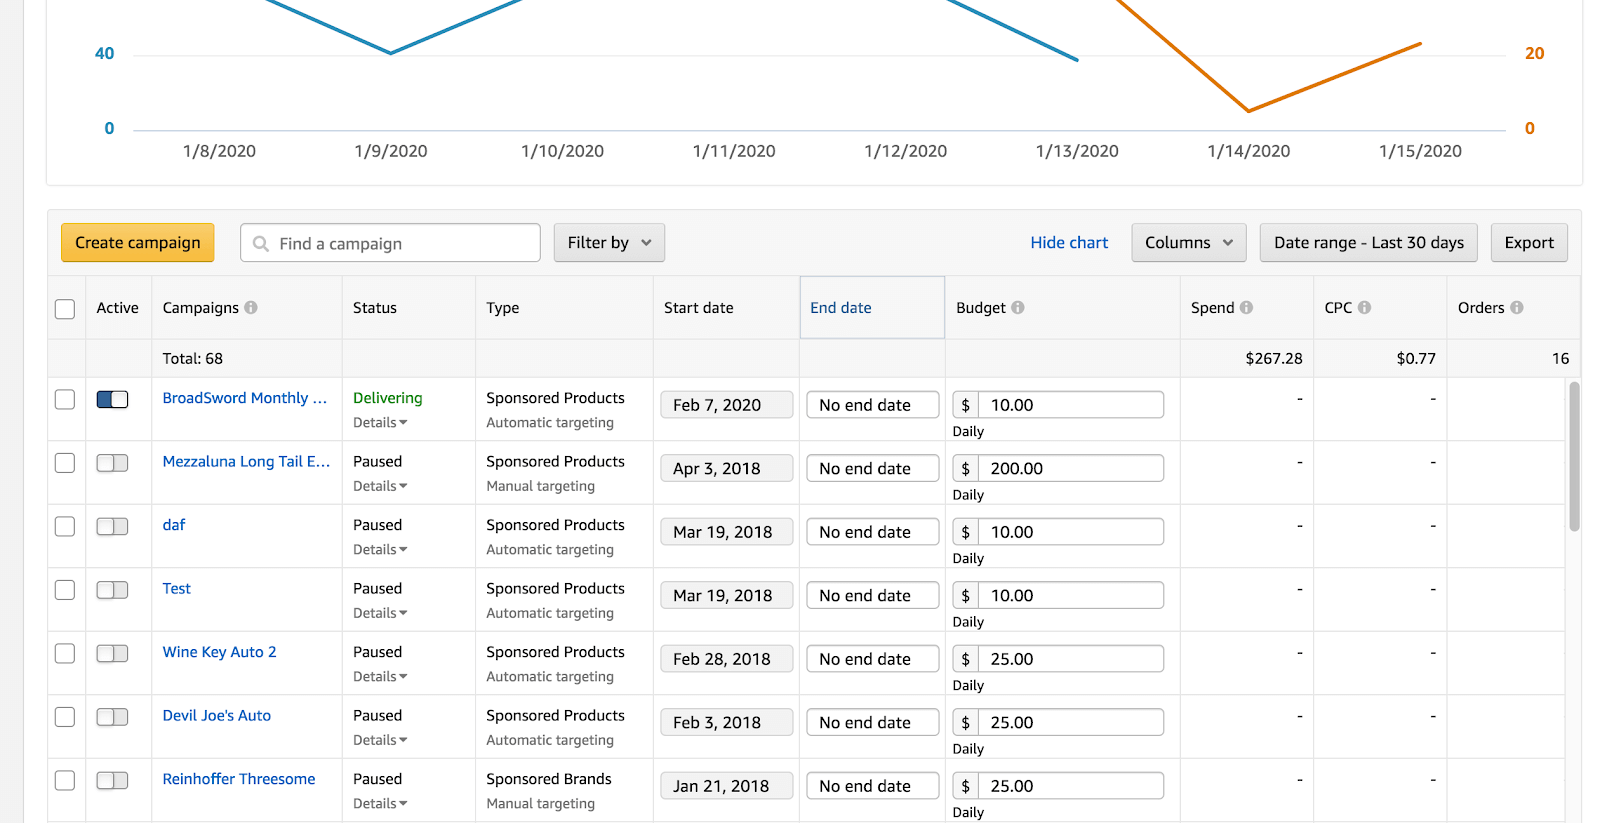1600x823 pixels.
Task: Click the Create campaign button
Action: [138, 243]
